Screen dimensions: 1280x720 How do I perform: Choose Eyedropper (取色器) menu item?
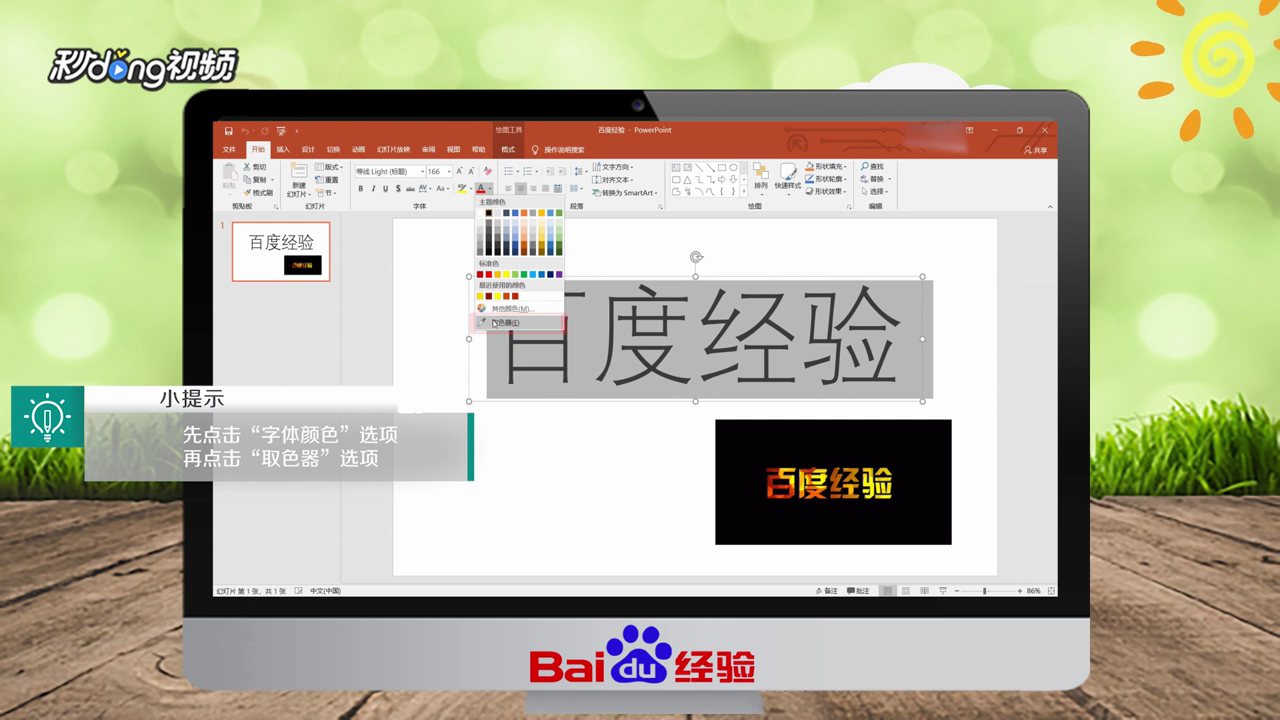(x=519, y=323)
